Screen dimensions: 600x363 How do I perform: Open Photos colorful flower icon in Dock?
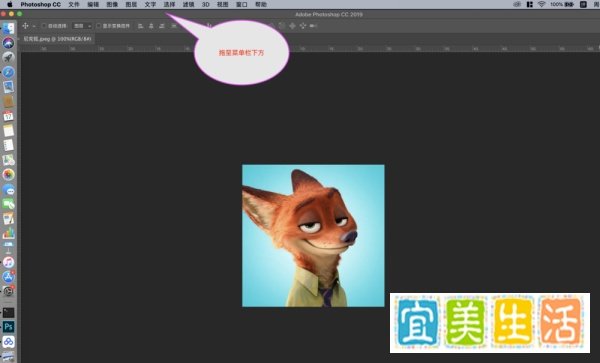coord(8,174)
